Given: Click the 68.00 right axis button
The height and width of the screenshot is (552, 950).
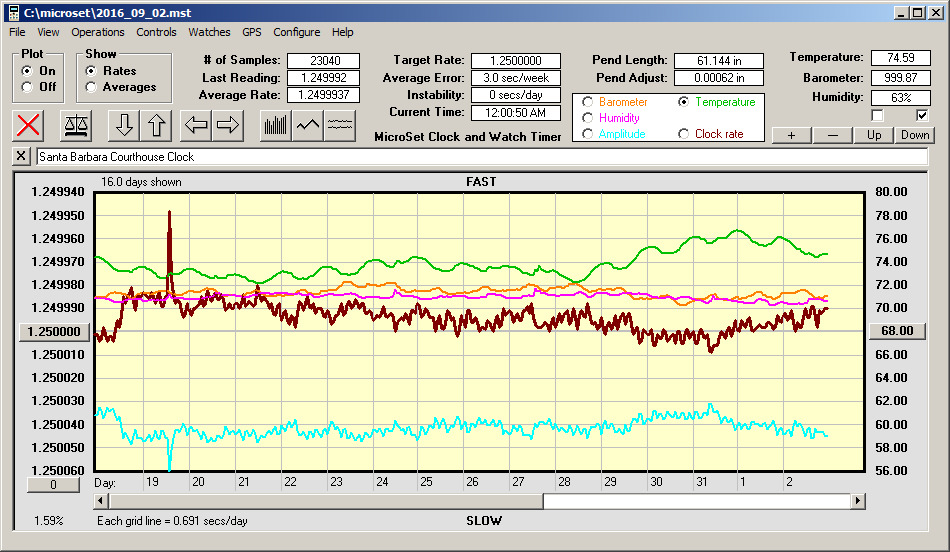Looking at the screenshot, I should [x=897, y=331].
